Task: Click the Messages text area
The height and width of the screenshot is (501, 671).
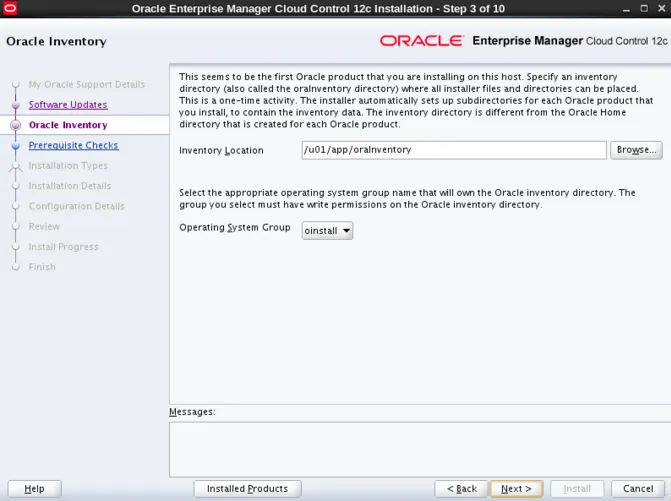Action: (420, 449)
